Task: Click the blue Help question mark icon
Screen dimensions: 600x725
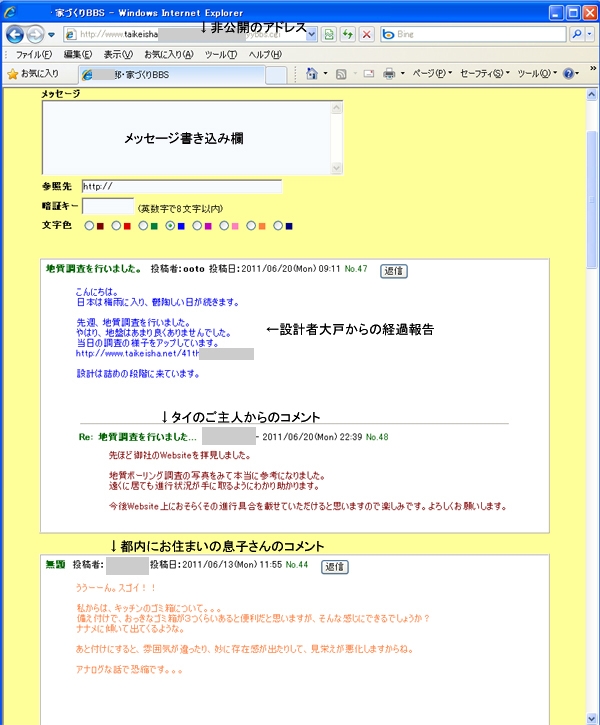Action: coord(569,74)
